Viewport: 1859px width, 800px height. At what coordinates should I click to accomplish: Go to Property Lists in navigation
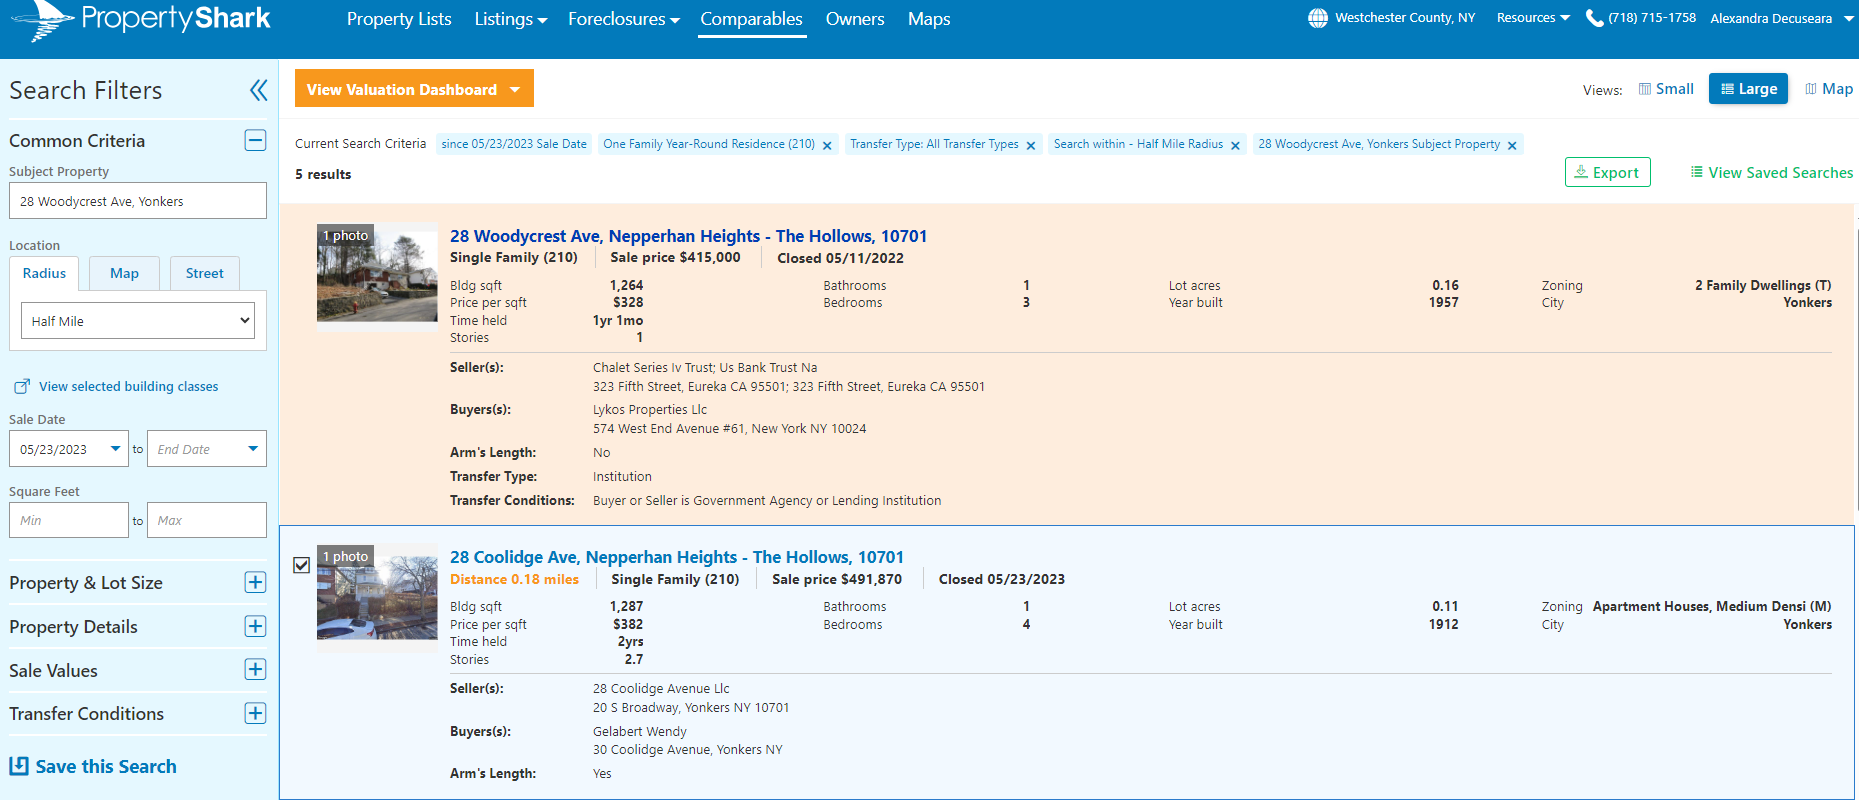[x=399, y=19]
